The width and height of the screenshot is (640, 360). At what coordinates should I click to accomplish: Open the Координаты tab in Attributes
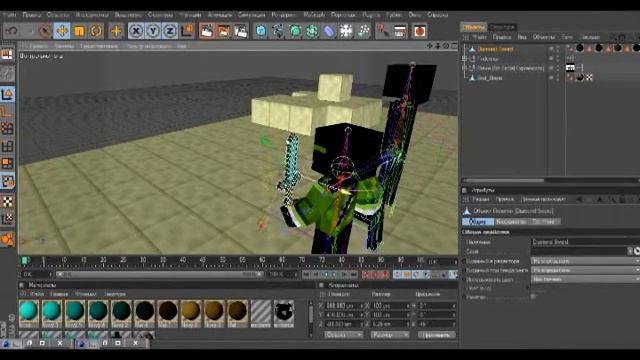511,222
